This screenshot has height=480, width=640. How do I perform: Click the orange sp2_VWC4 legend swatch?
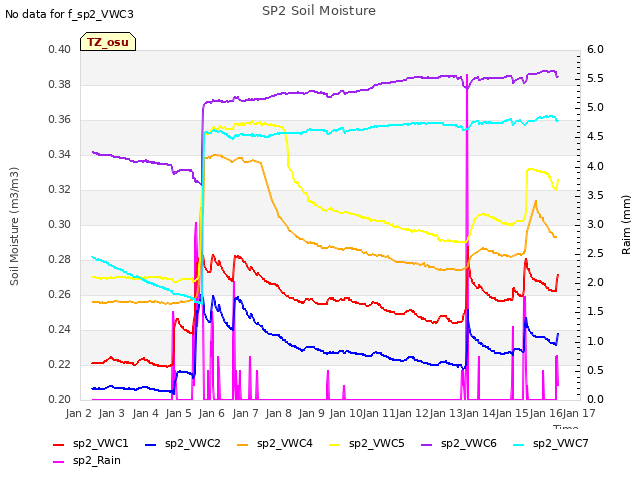pyautogui.click(x=243, y=444)
